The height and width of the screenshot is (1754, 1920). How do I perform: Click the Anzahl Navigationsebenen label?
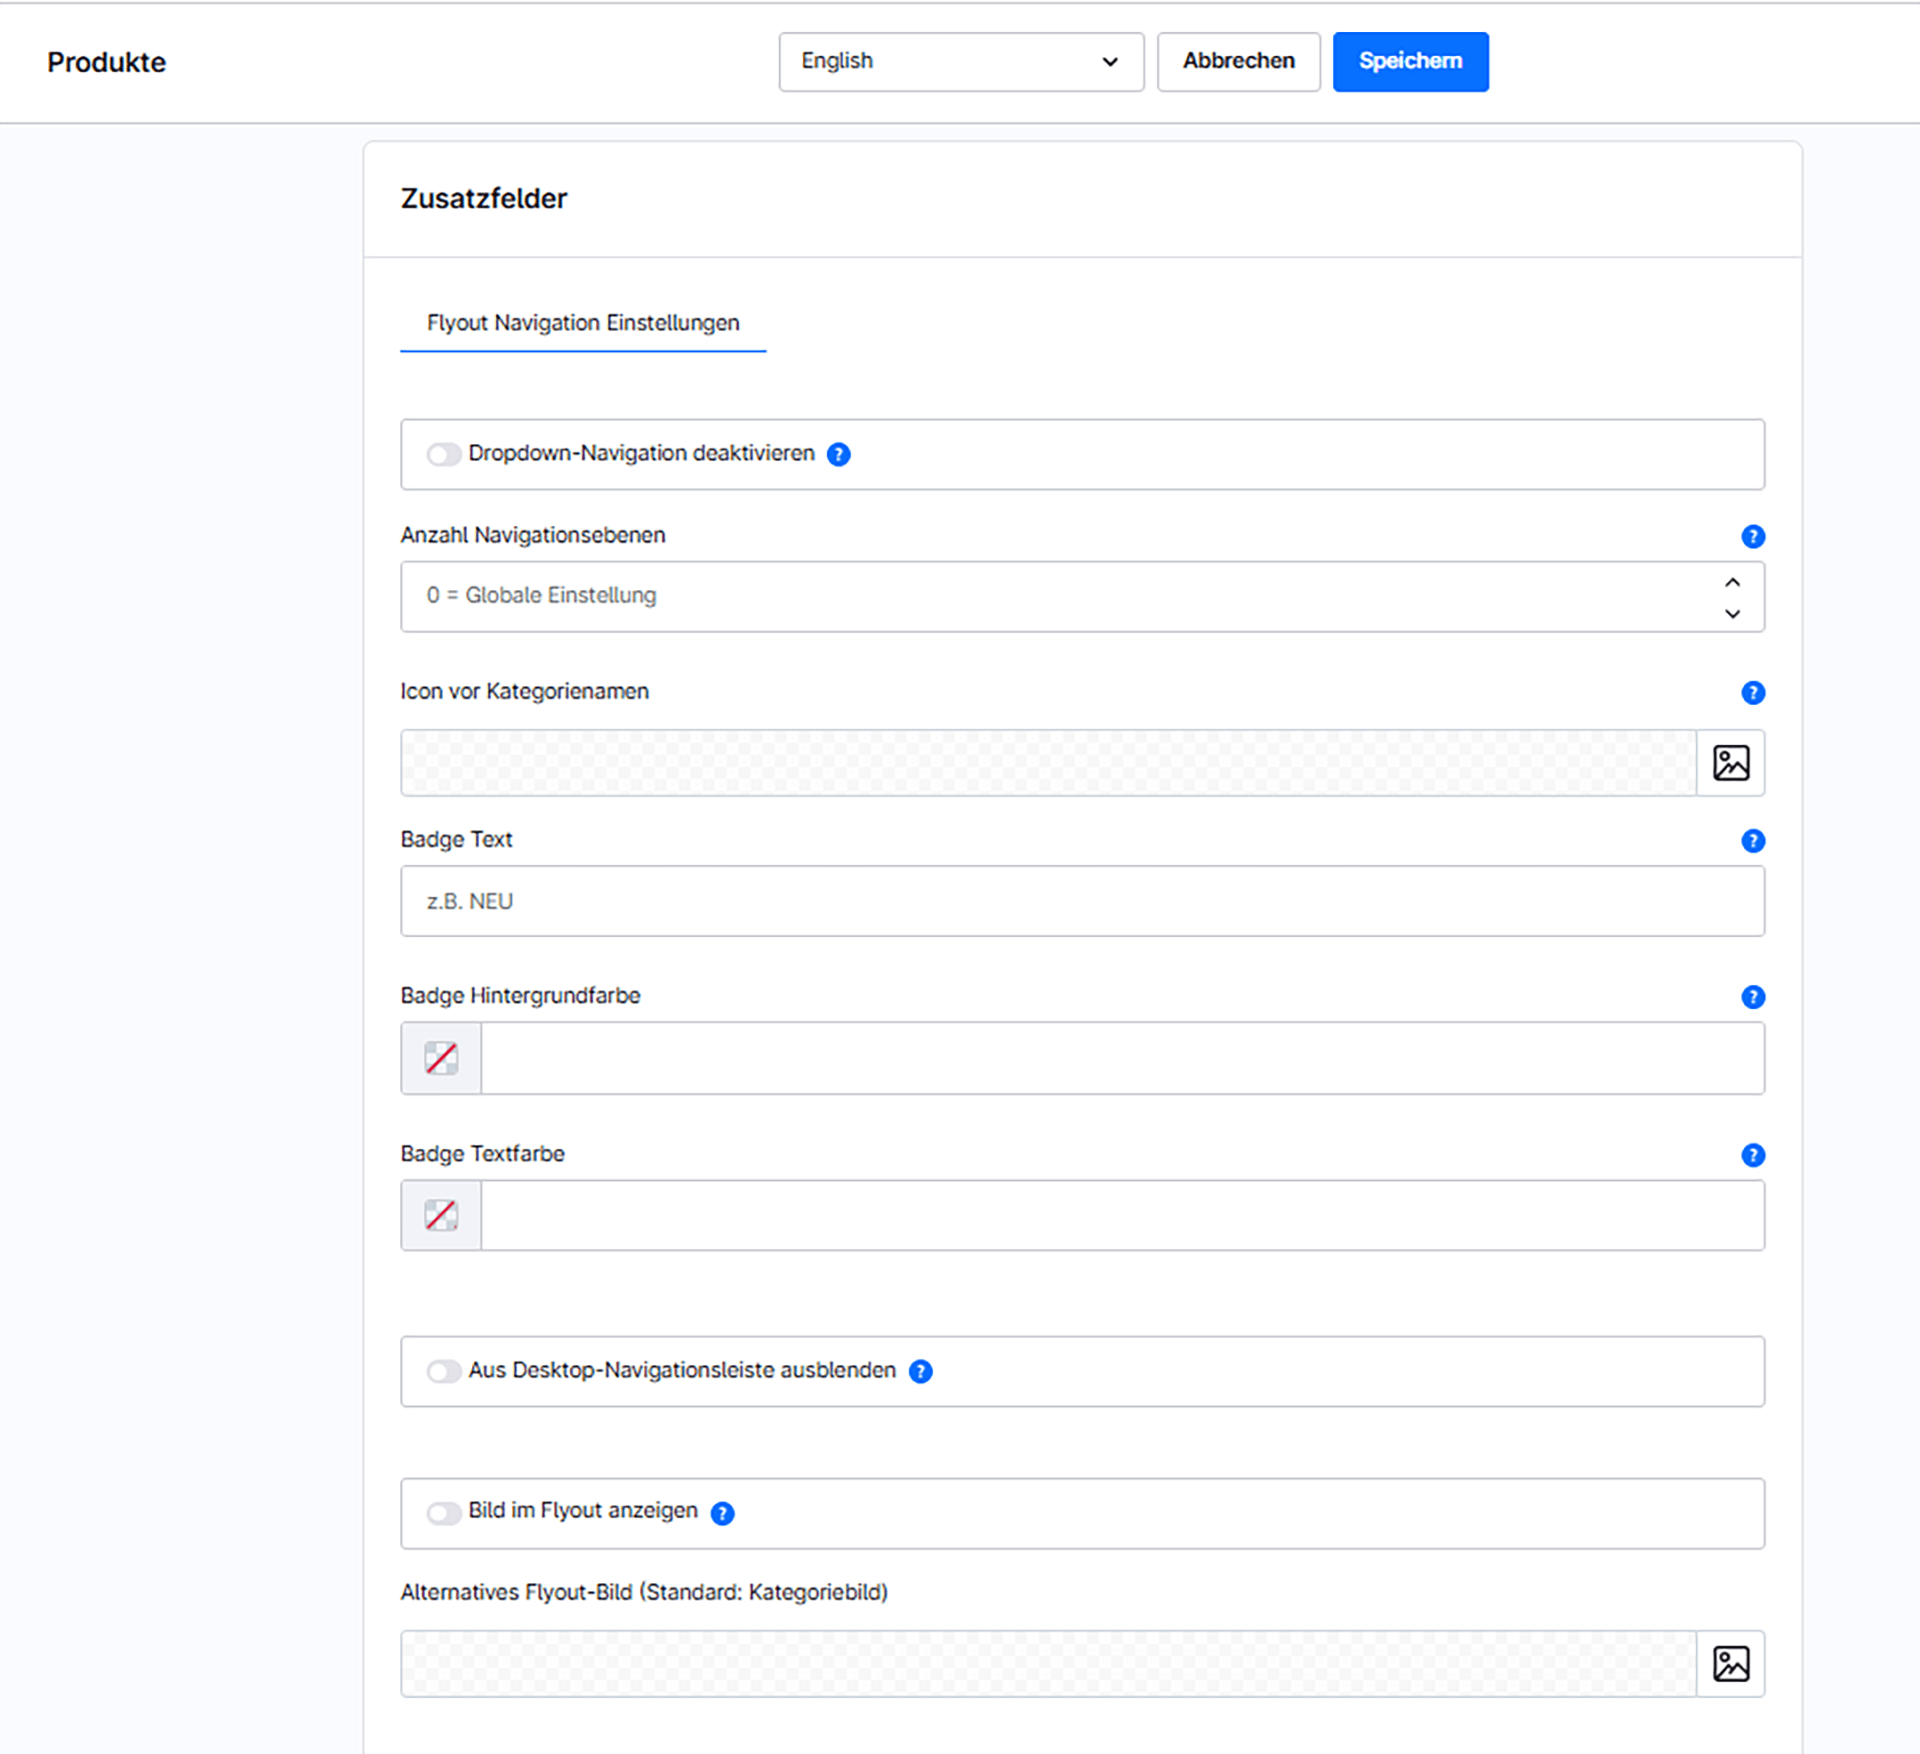[533, 535]
